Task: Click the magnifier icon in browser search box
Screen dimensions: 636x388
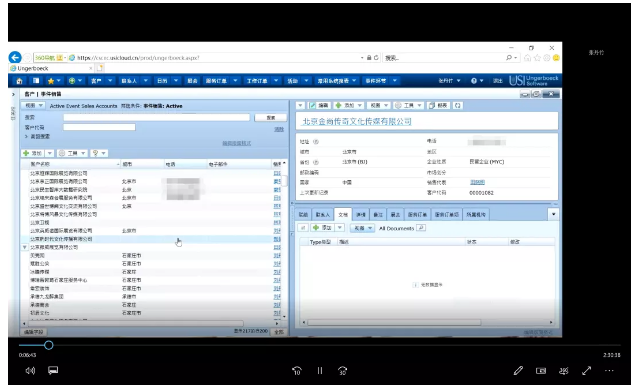Action: click(x=509, y=58)
